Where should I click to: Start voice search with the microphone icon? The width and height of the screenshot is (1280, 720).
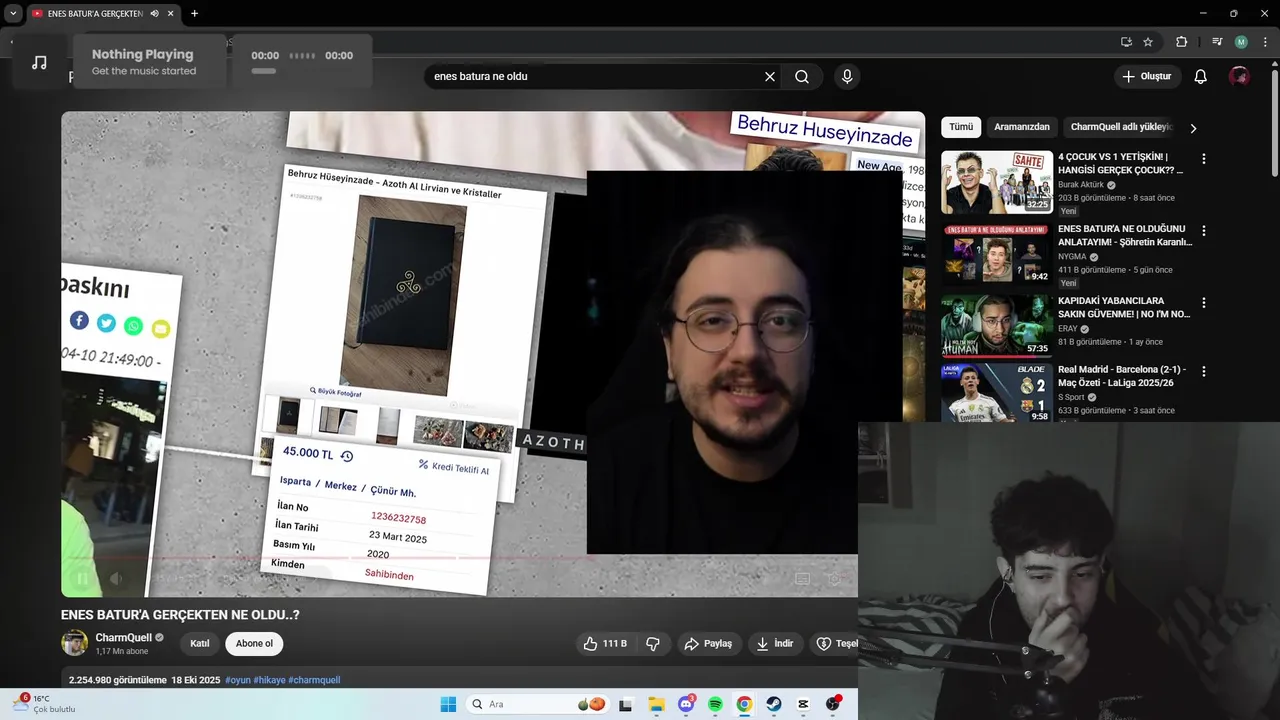pyautogui.click(x=847, y=77)
